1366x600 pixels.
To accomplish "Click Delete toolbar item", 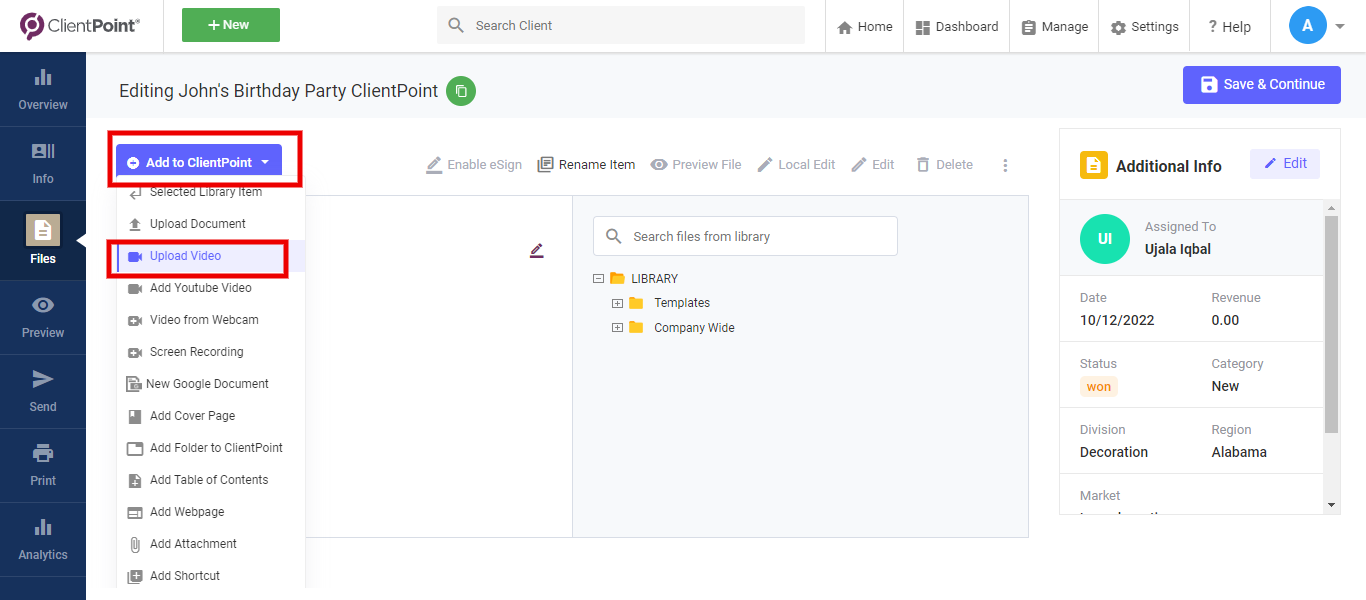I will [944, 165].
